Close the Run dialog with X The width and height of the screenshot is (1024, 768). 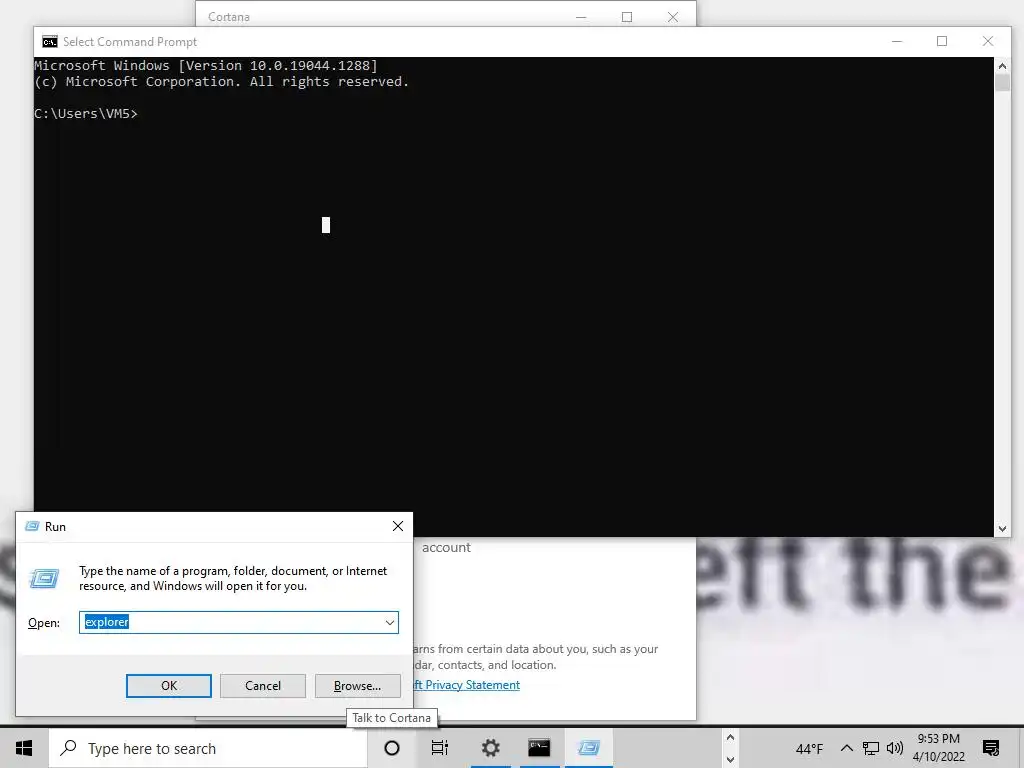click(398, 526)
